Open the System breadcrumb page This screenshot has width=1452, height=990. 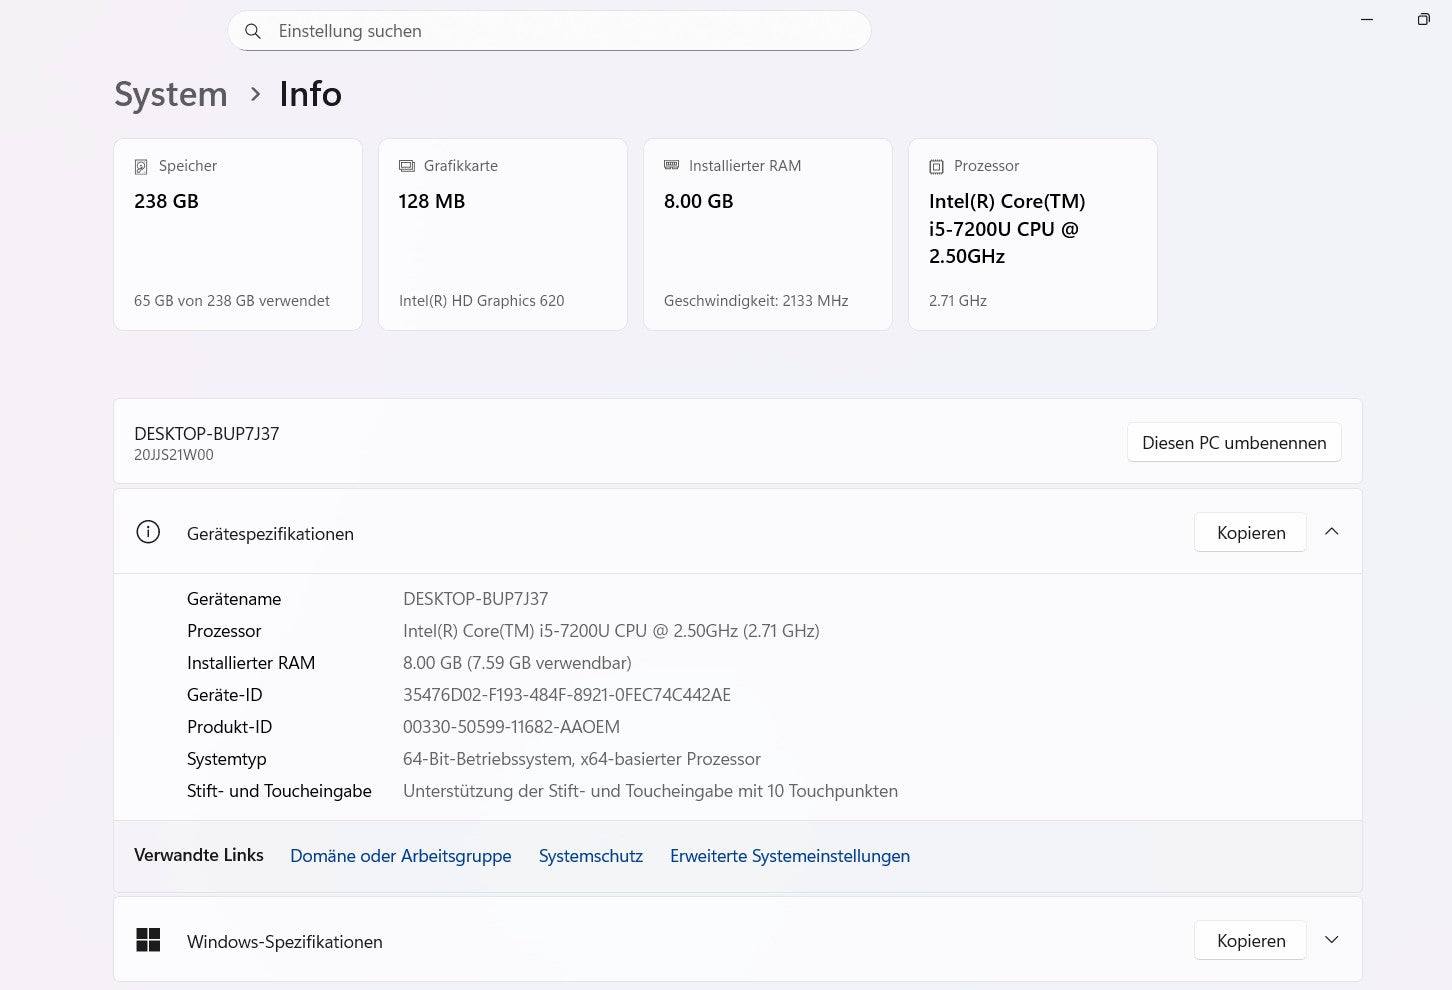[170, 94]
